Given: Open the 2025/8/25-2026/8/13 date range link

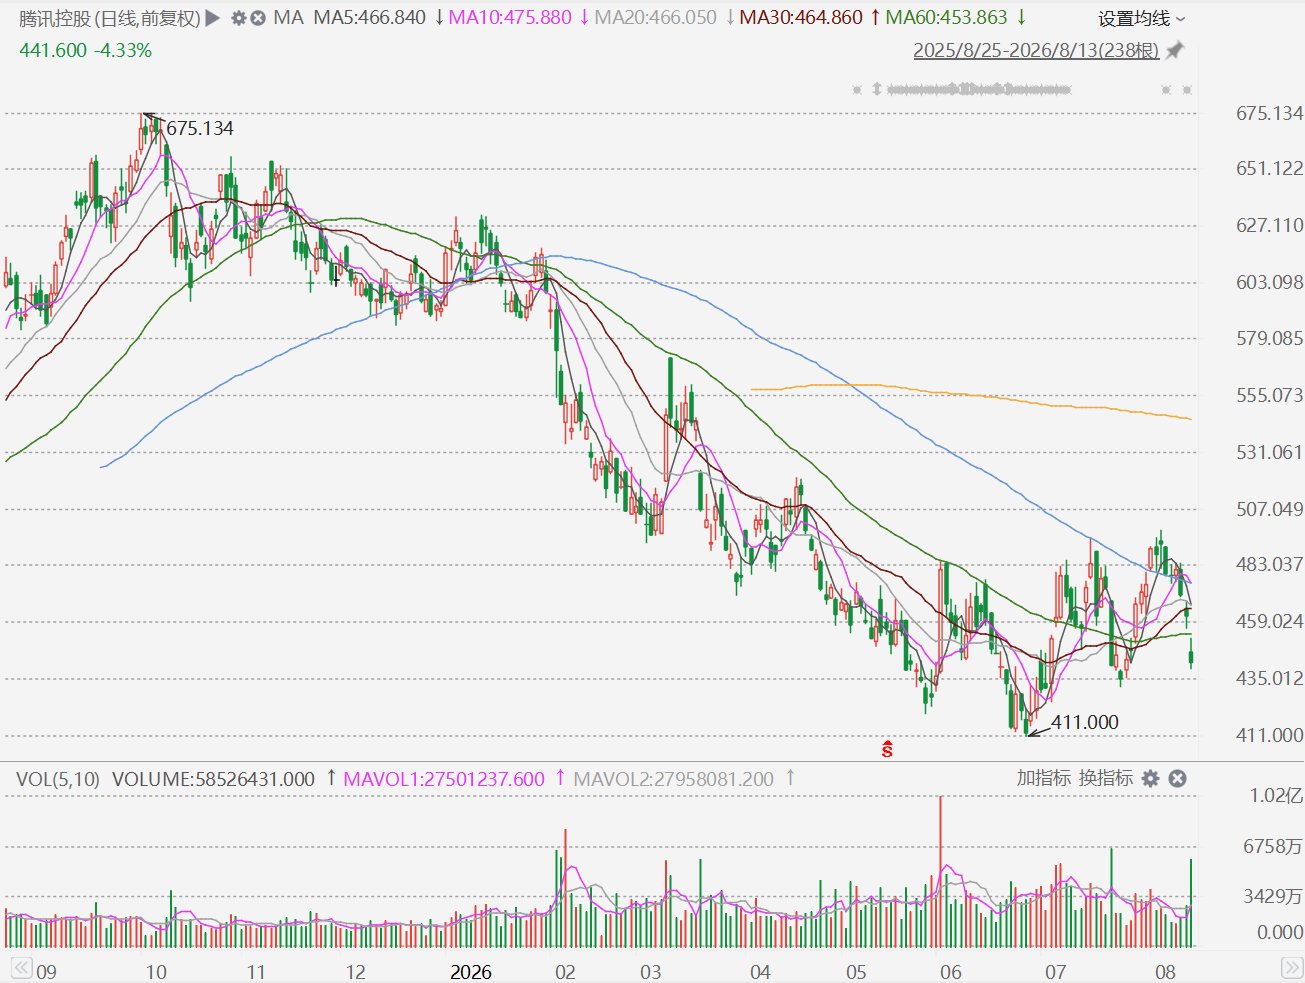Looking at the screenshot, I should point(1036,50).
